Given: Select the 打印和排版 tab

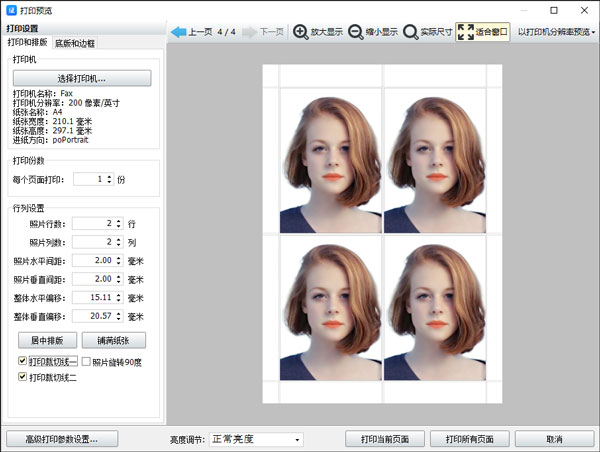Looking at the screenshot, I should pyautogui.click(x=27, y=43).
